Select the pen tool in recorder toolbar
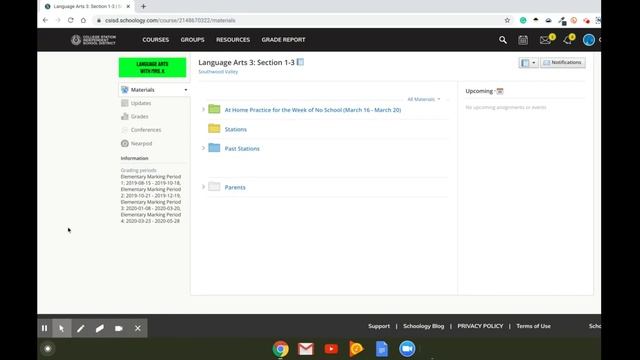 (80, 328)
